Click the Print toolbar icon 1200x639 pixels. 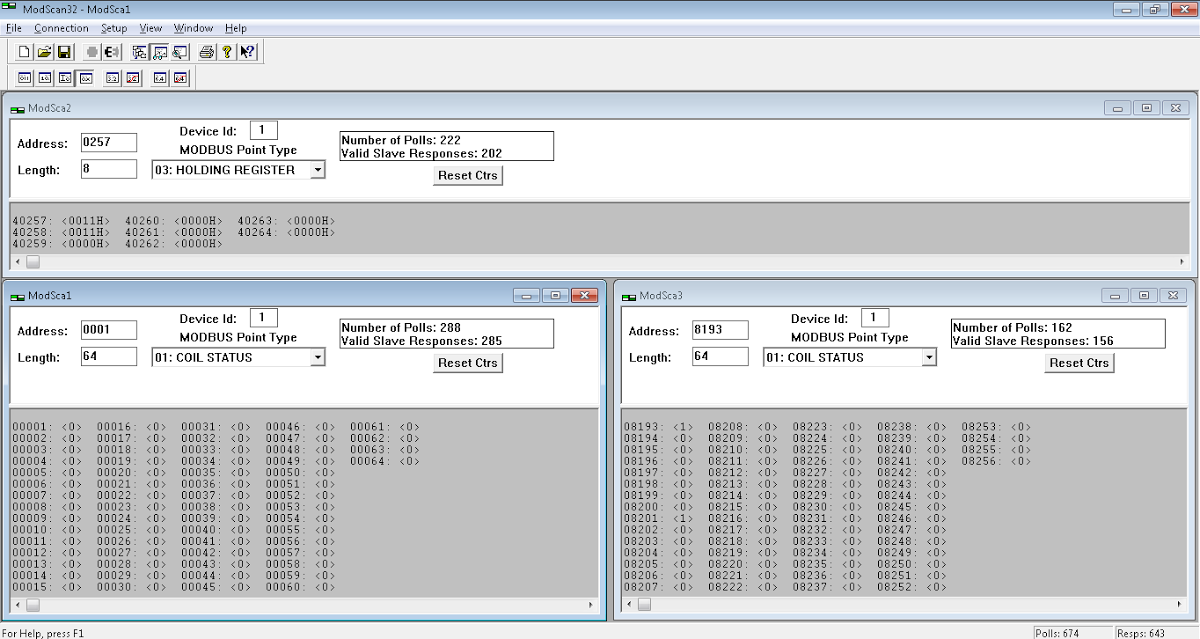click(x=207, y=52)
